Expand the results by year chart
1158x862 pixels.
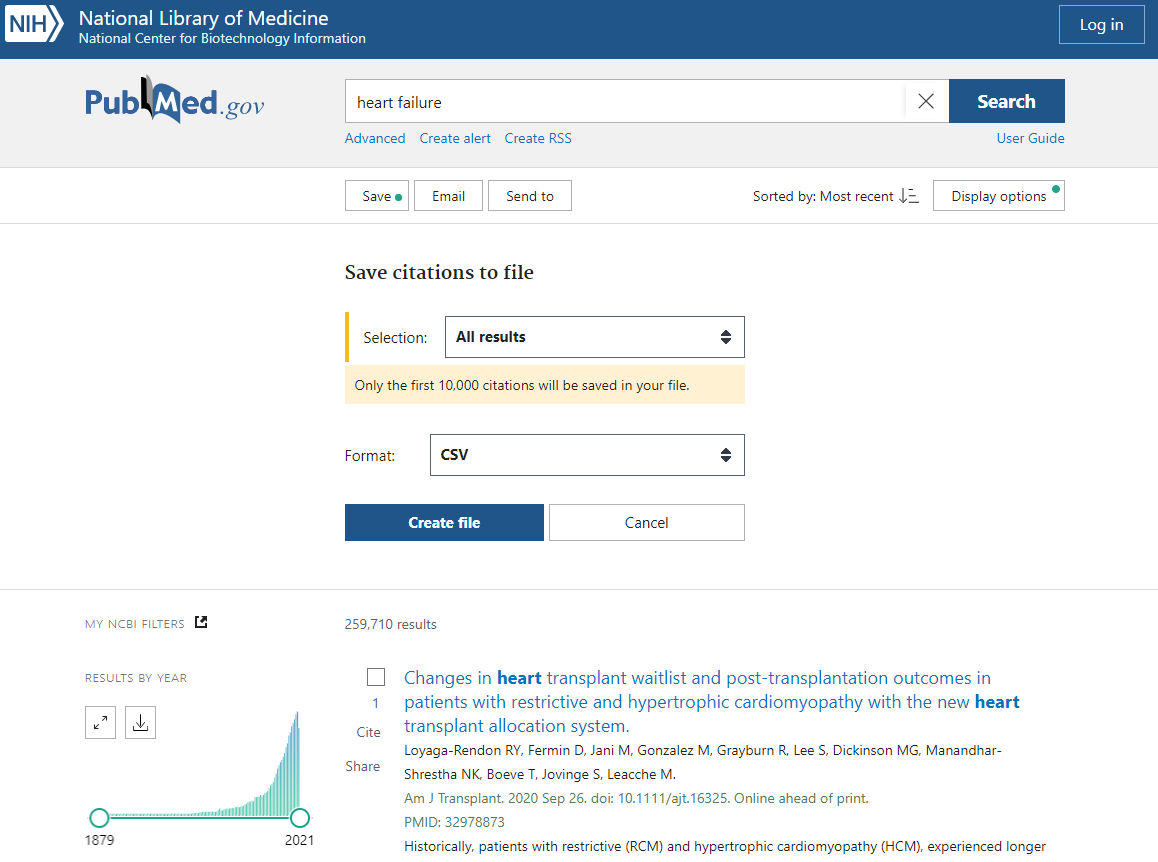[101, 723]
